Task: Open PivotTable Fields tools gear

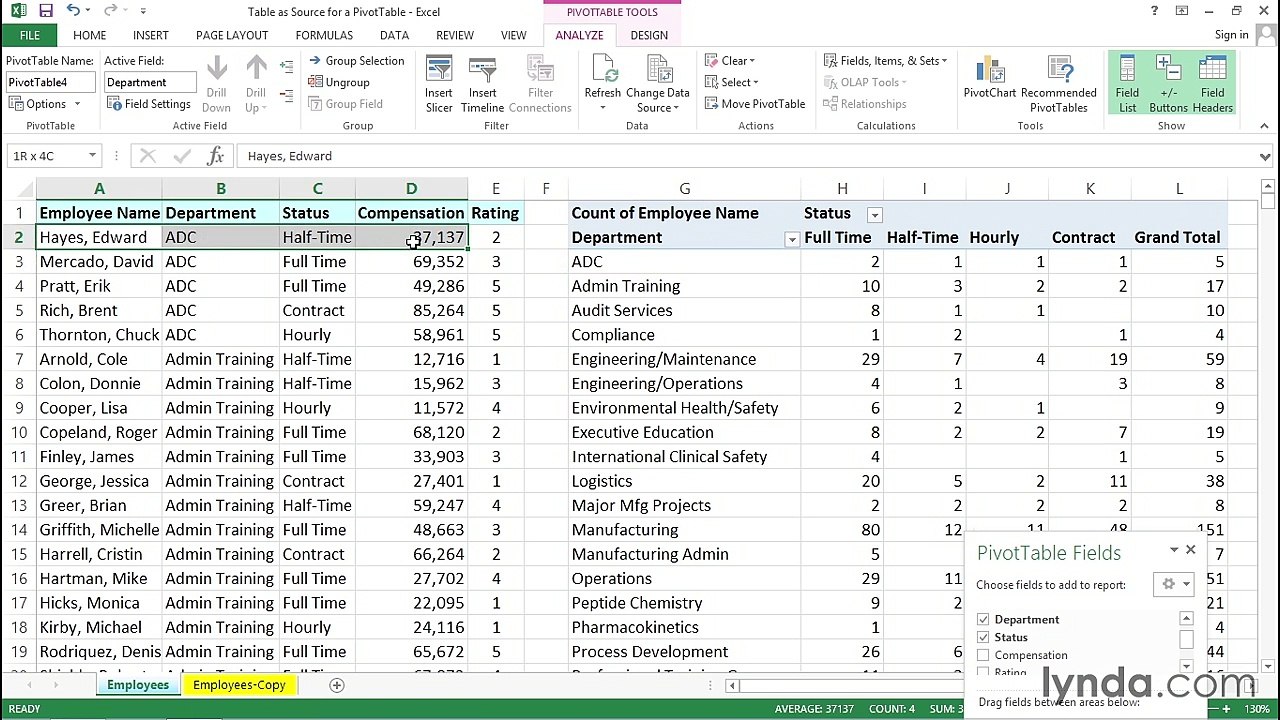Action: pos(1173,584)
